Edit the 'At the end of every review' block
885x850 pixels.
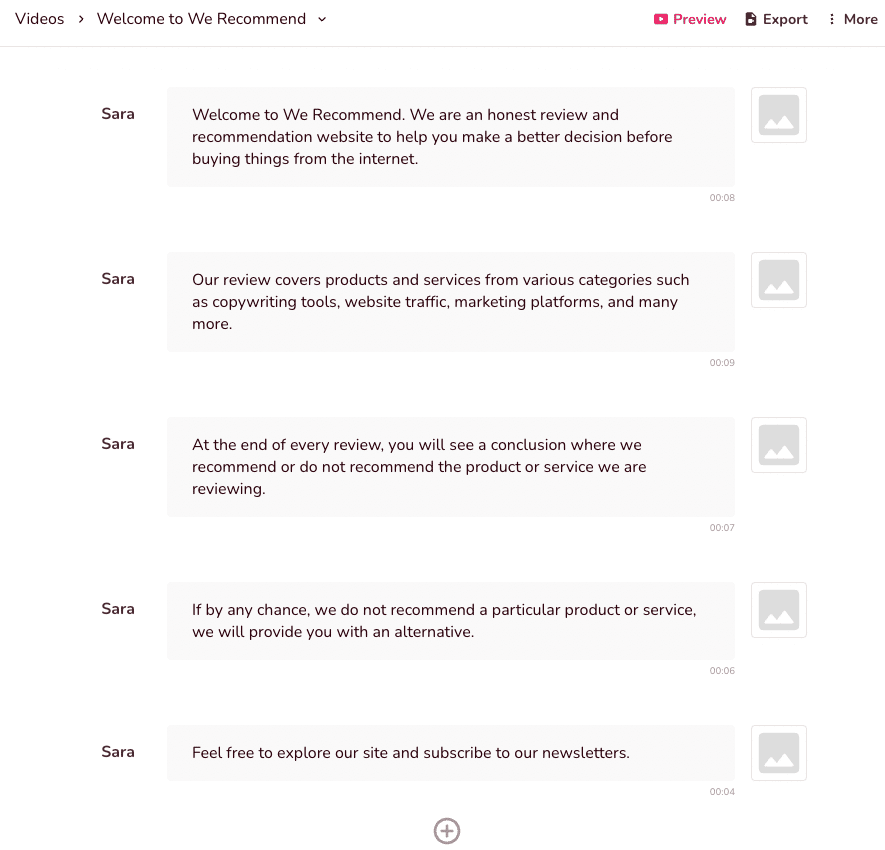(x=451, y=467)
